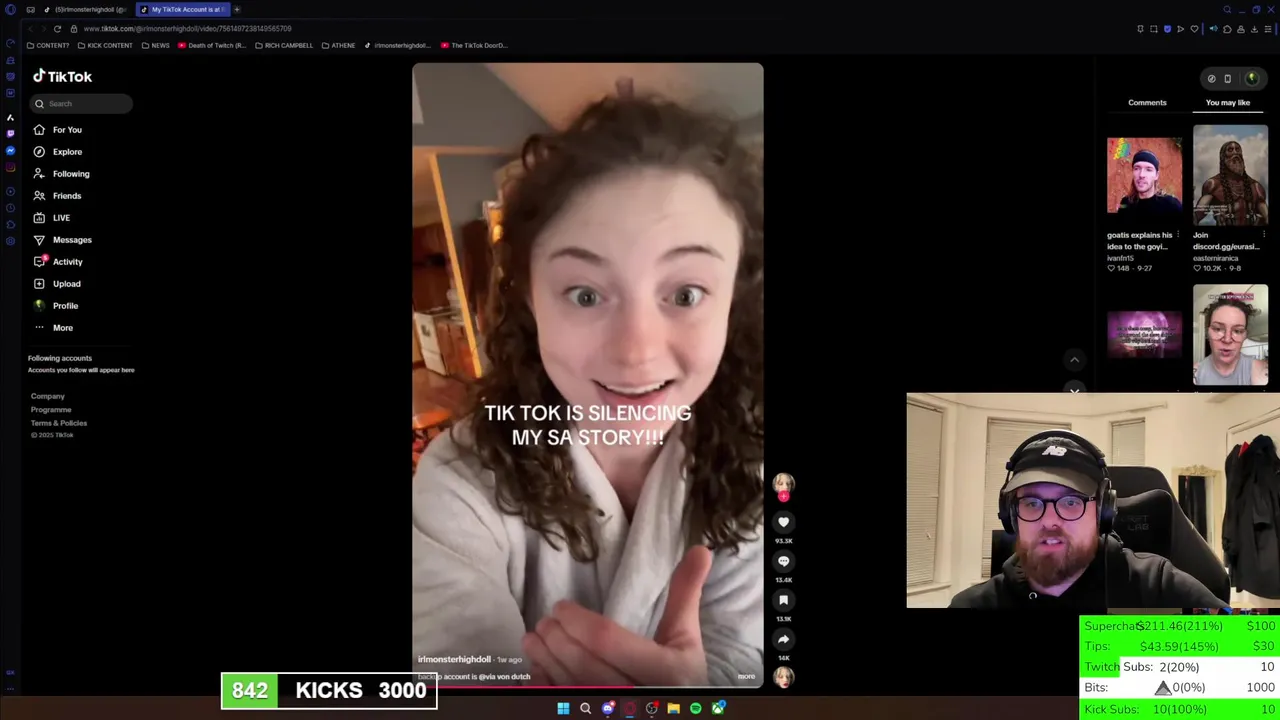This screenshot has width=1280, height=720.
Task: Open 'Death of Twitch' bookmark
Action: (212, 45)
